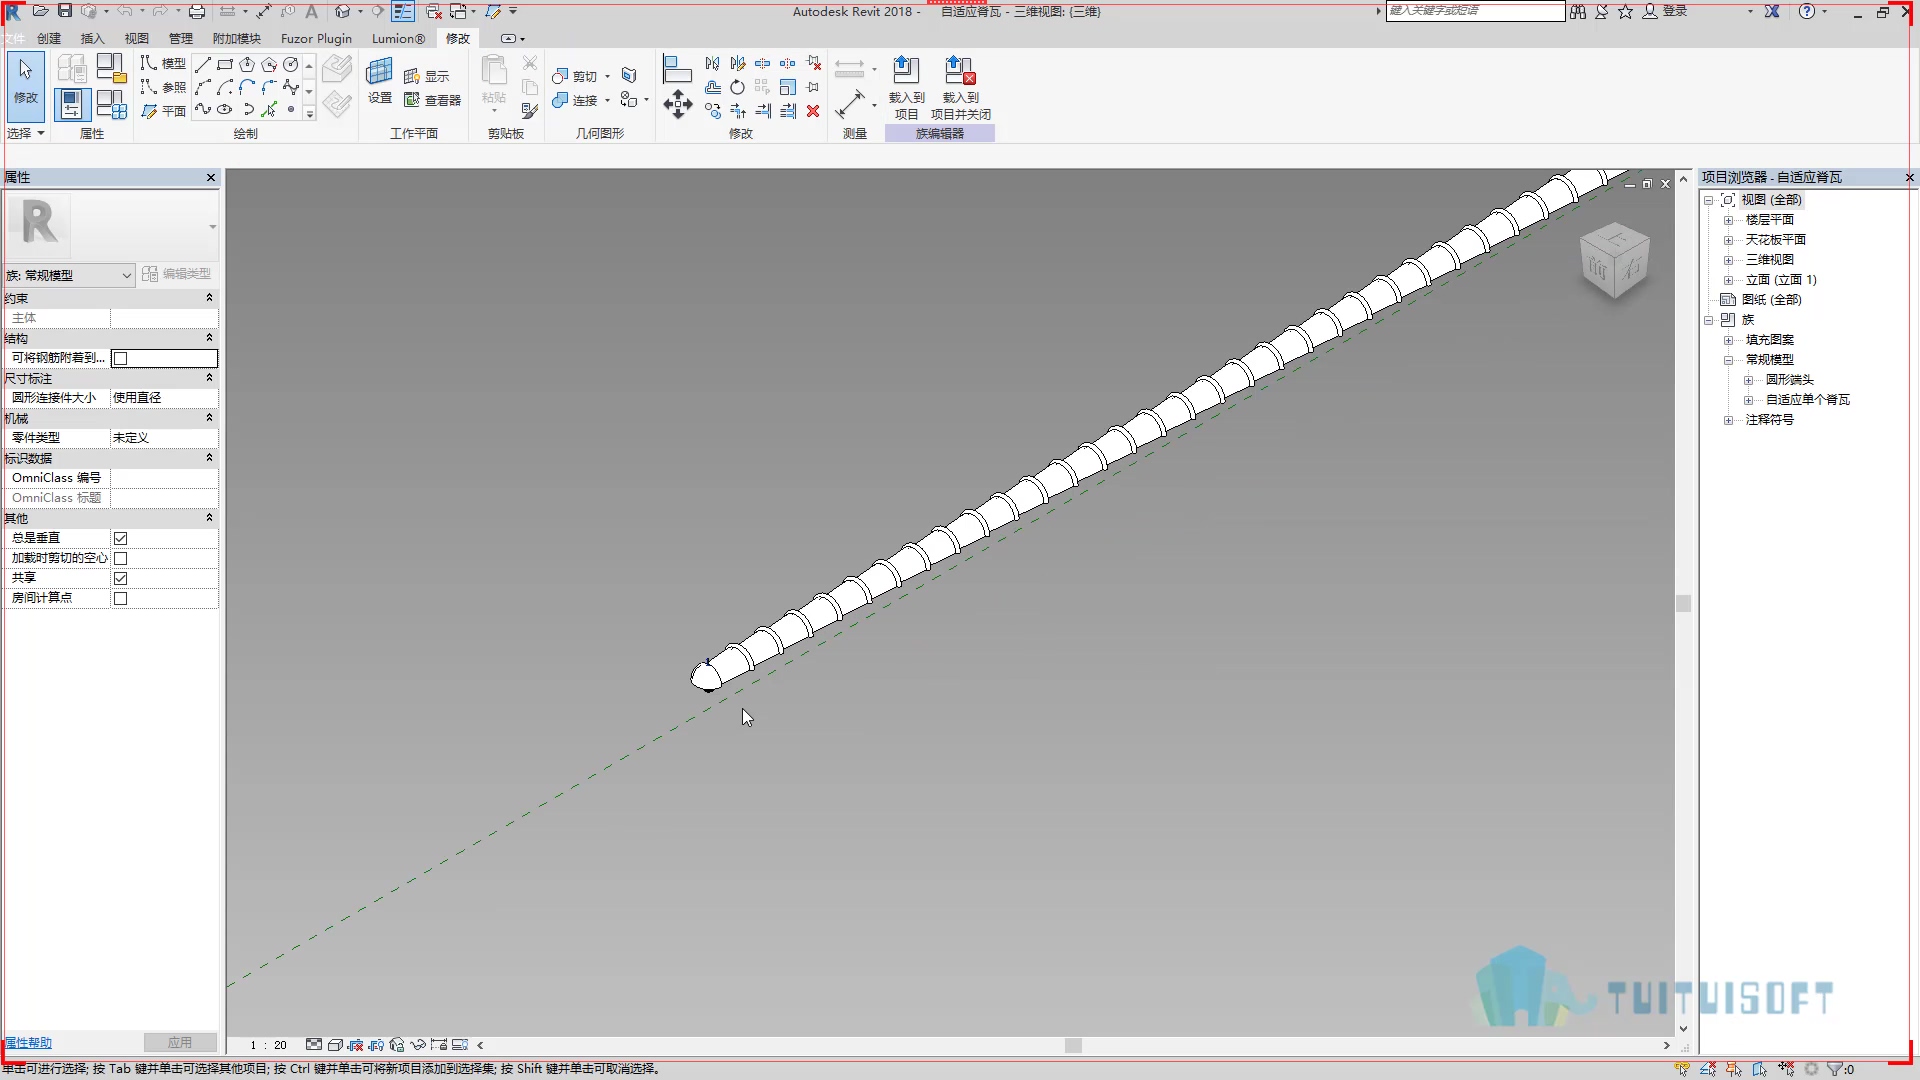Viewport: 1920px width, 1080px height.
Task: Click the 查看器 work plane button
Action: pos(432,100)
